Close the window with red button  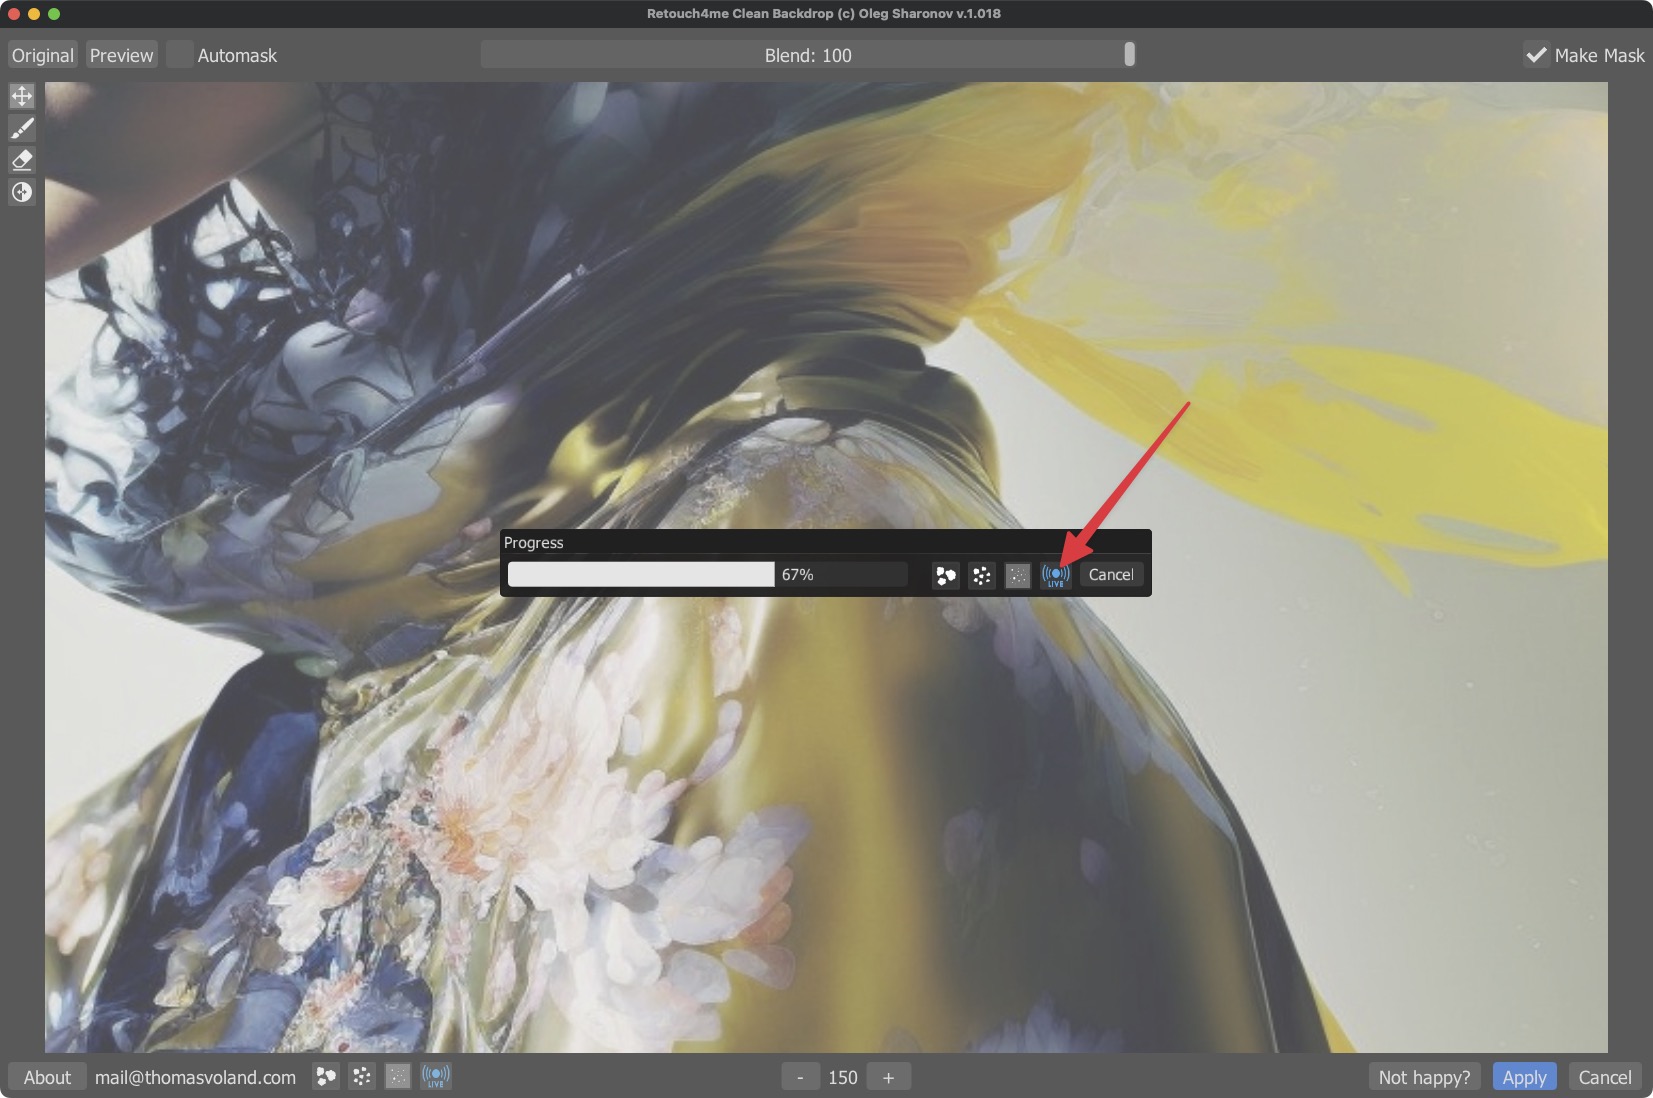(x=14, y=14)
